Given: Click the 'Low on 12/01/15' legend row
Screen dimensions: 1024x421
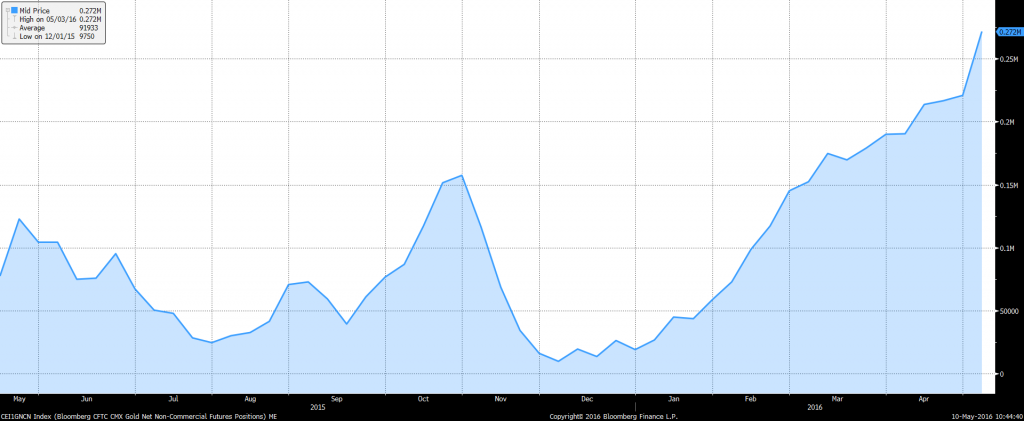Looking at the screenshot, I should [x=59, y=37].
